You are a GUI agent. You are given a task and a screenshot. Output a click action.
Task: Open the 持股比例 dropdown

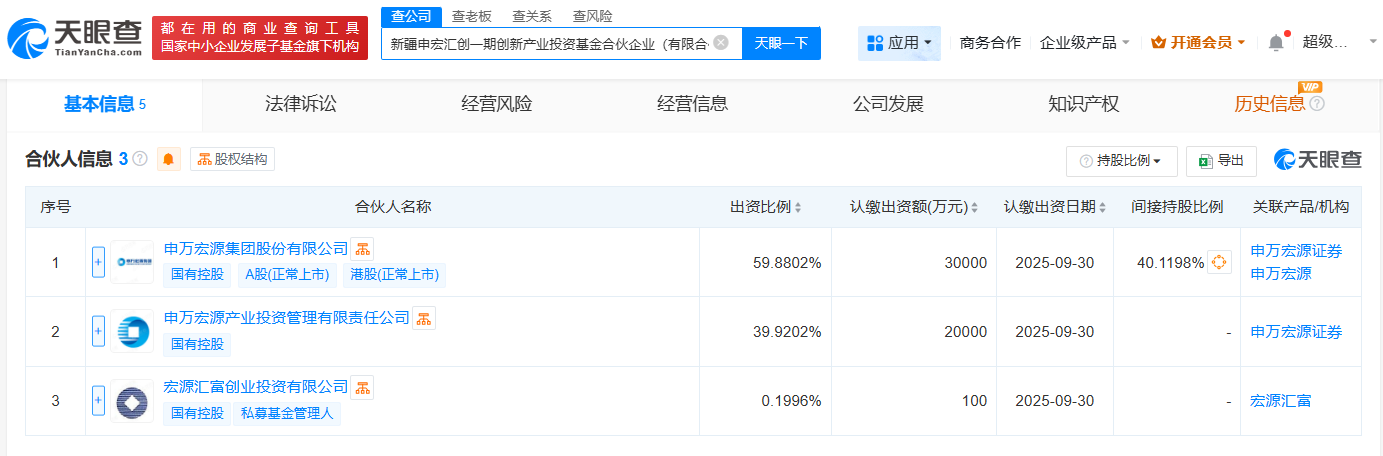point(1121,160)
